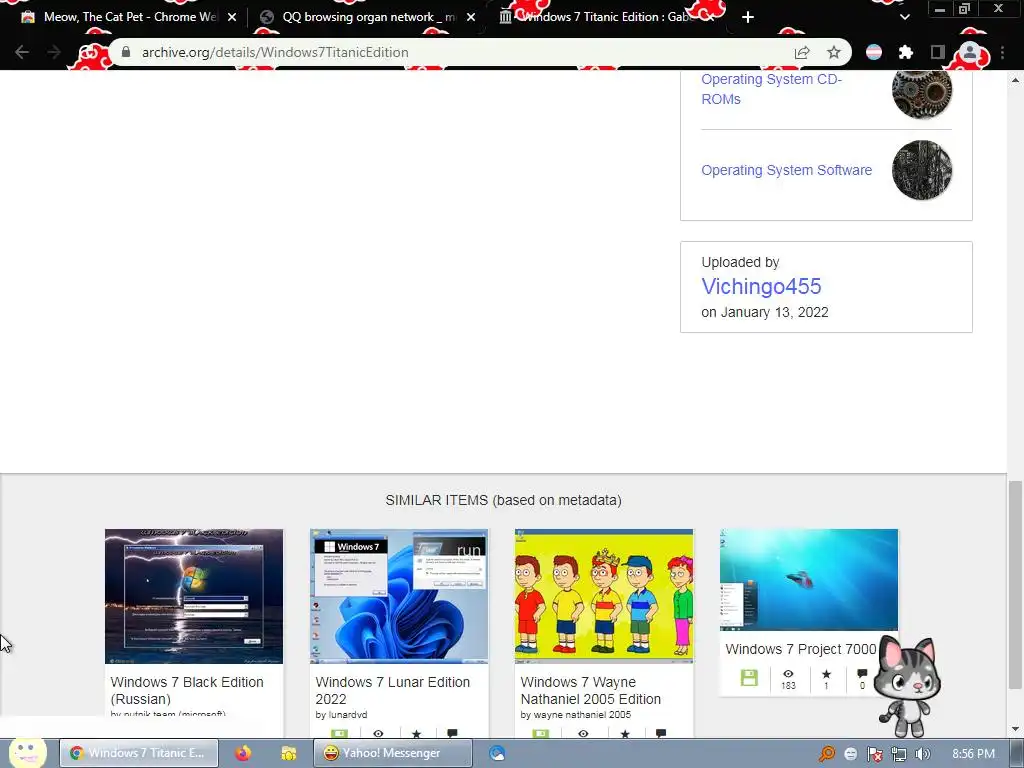
Task: Open Windows 7 Lunar Edition thumbnail
Action: (x=399, y=596)
